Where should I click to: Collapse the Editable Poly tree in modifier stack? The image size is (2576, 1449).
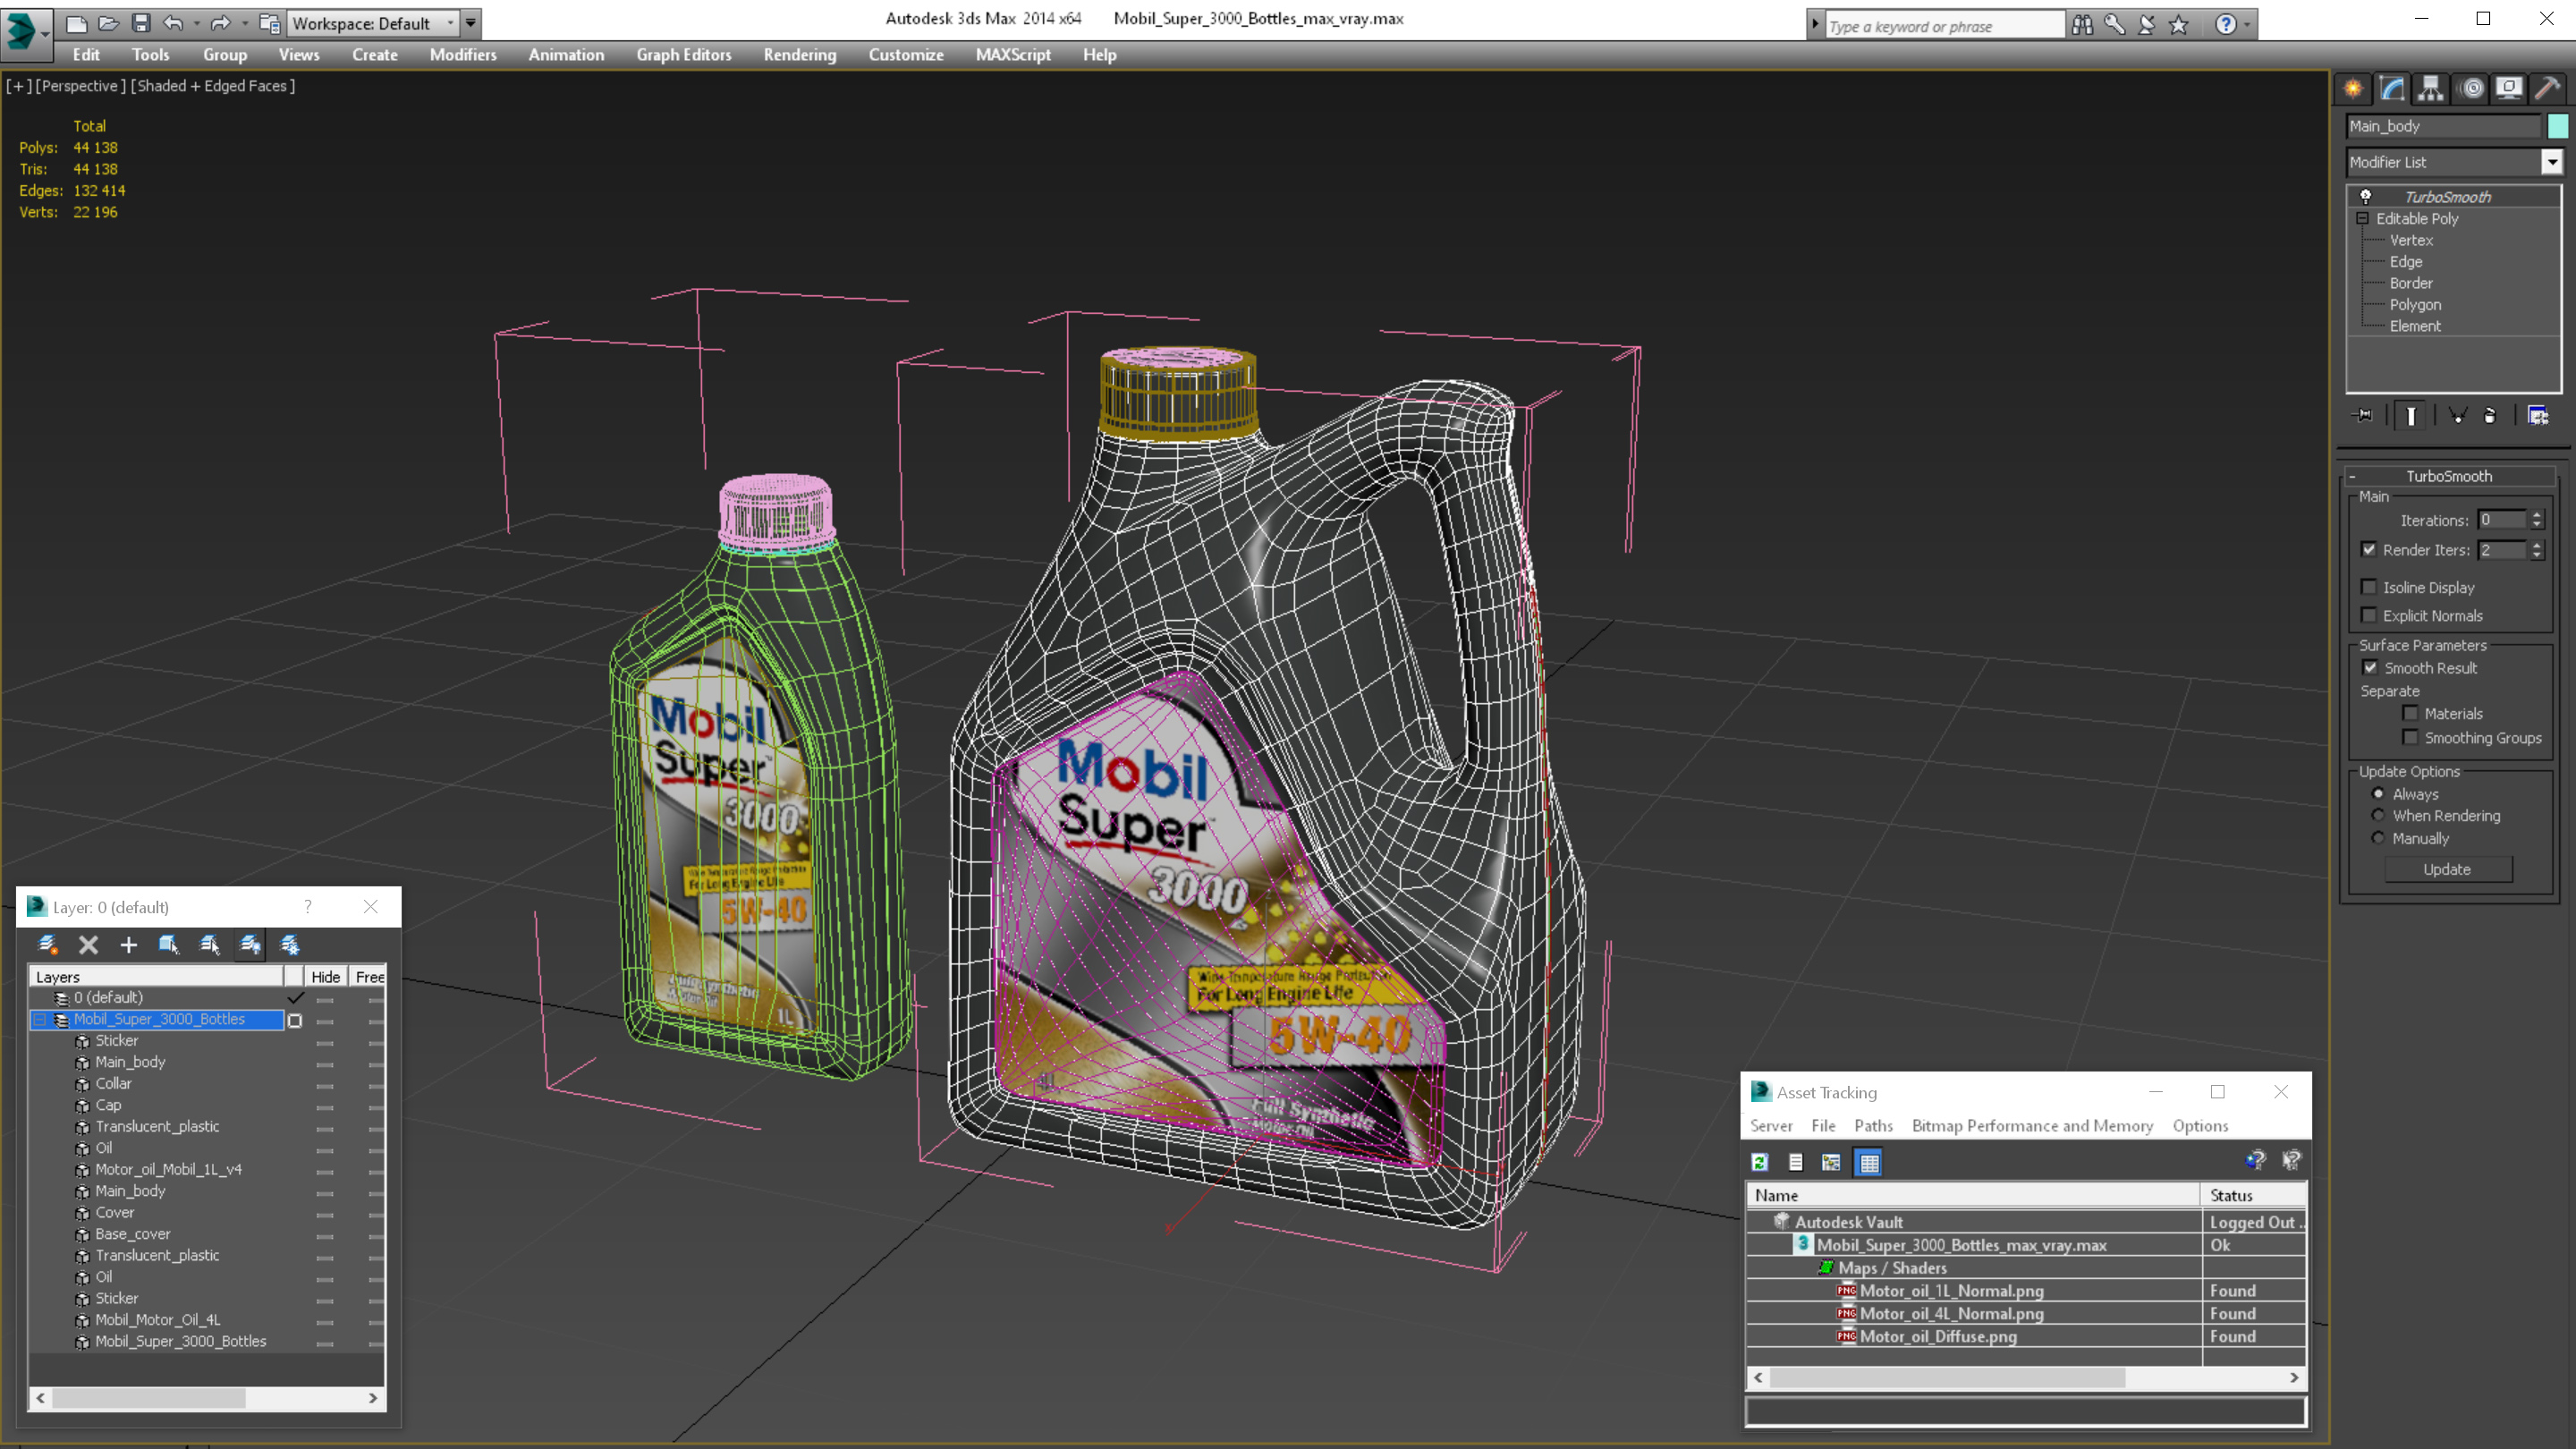[2362, 218]
